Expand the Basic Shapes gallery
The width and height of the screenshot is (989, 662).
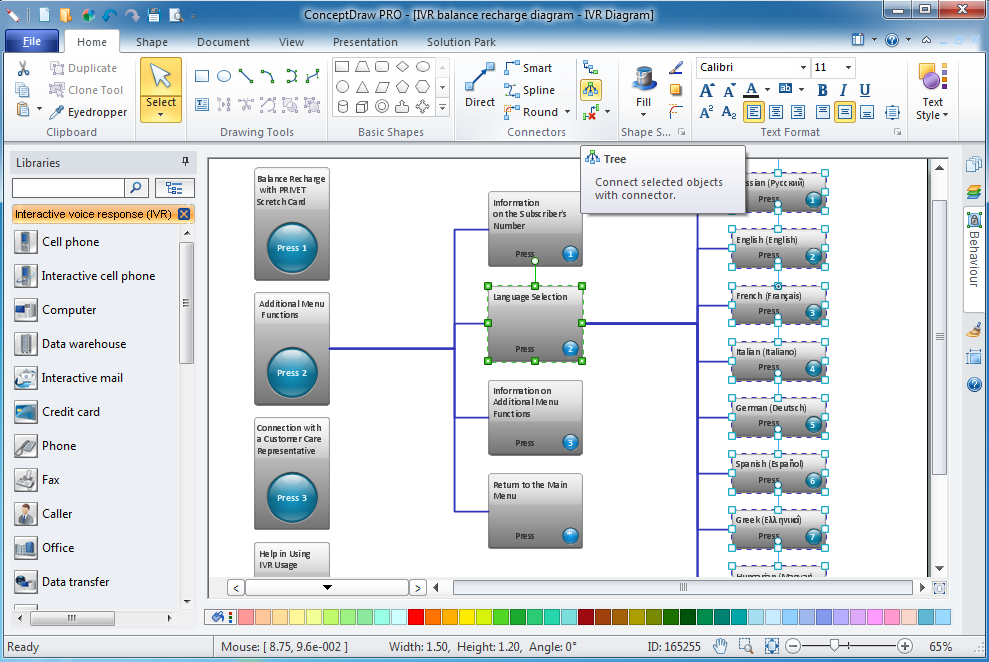[x=443, y=108]
